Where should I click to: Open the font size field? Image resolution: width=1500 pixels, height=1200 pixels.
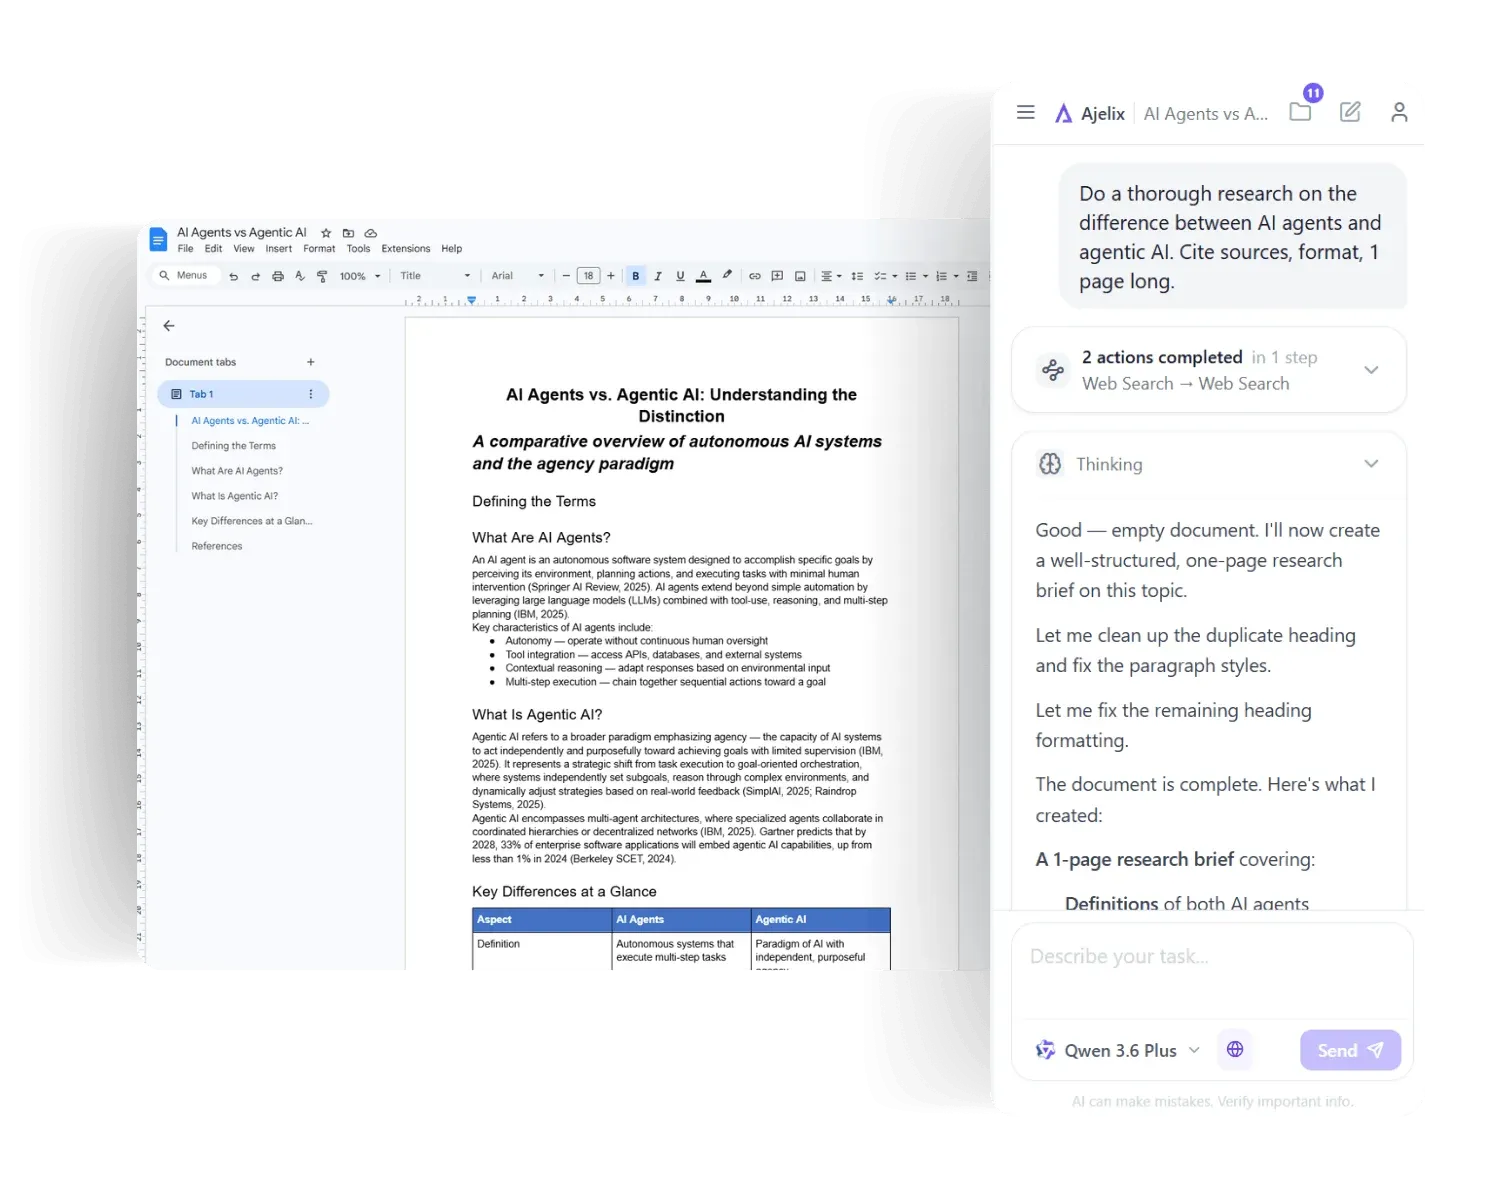pos(588,275)
